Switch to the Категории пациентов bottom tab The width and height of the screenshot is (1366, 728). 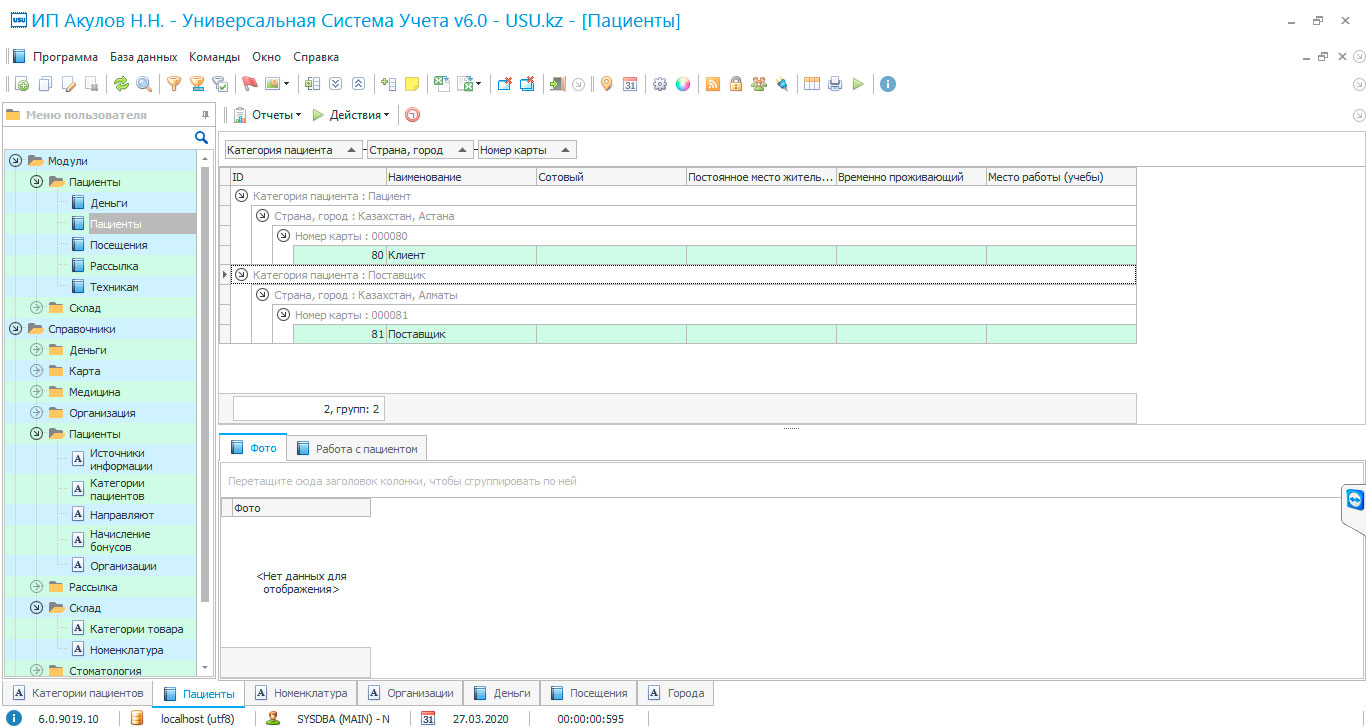[x=78, y=693]
